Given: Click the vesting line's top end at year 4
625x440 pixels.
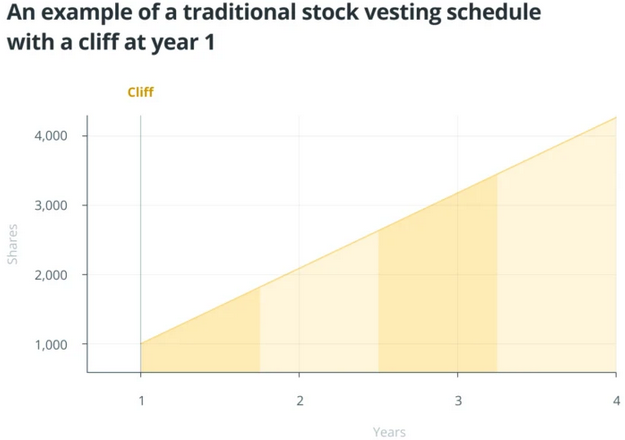Looking at the screenshot, I should point(615,118).
